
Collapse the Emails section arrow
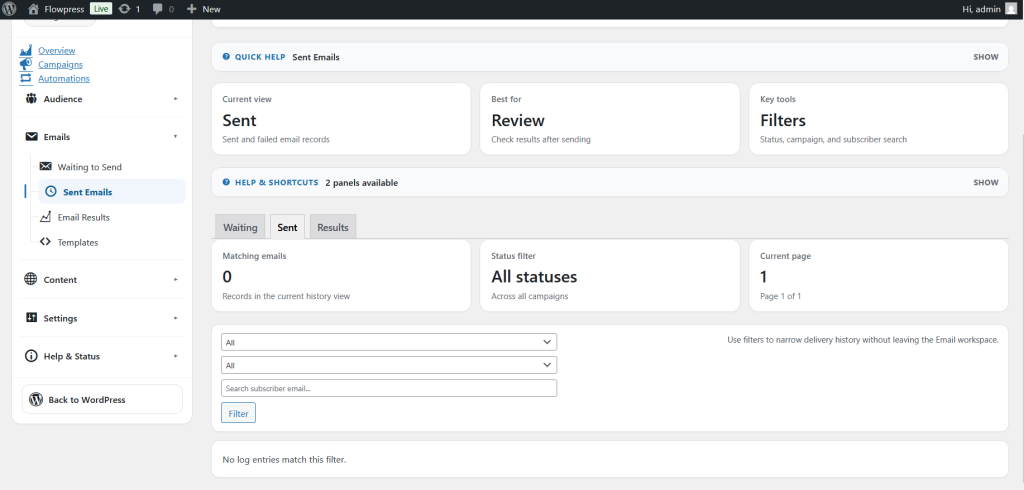coord(176,137)
